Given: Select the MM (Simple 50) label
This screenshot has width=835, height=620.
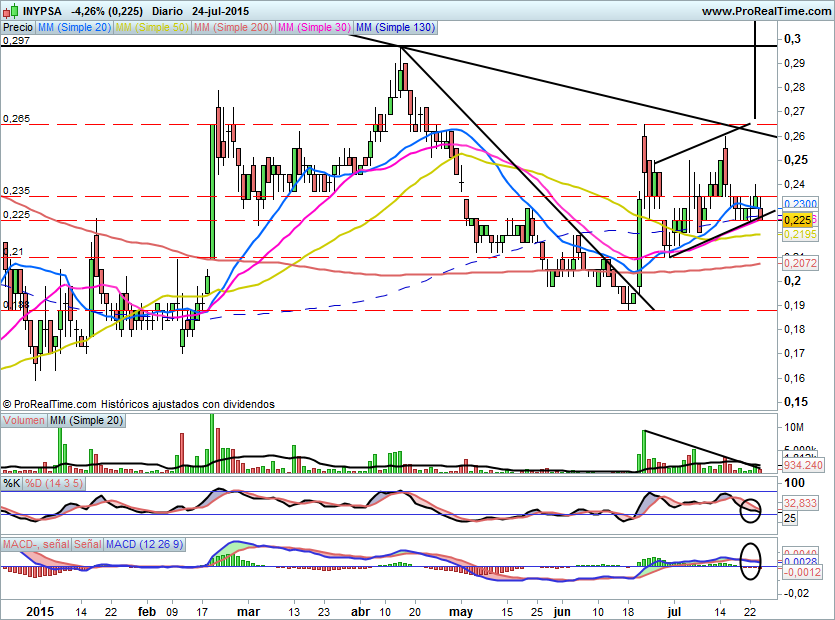Looking at the screenshot, I should click(152, 27).
